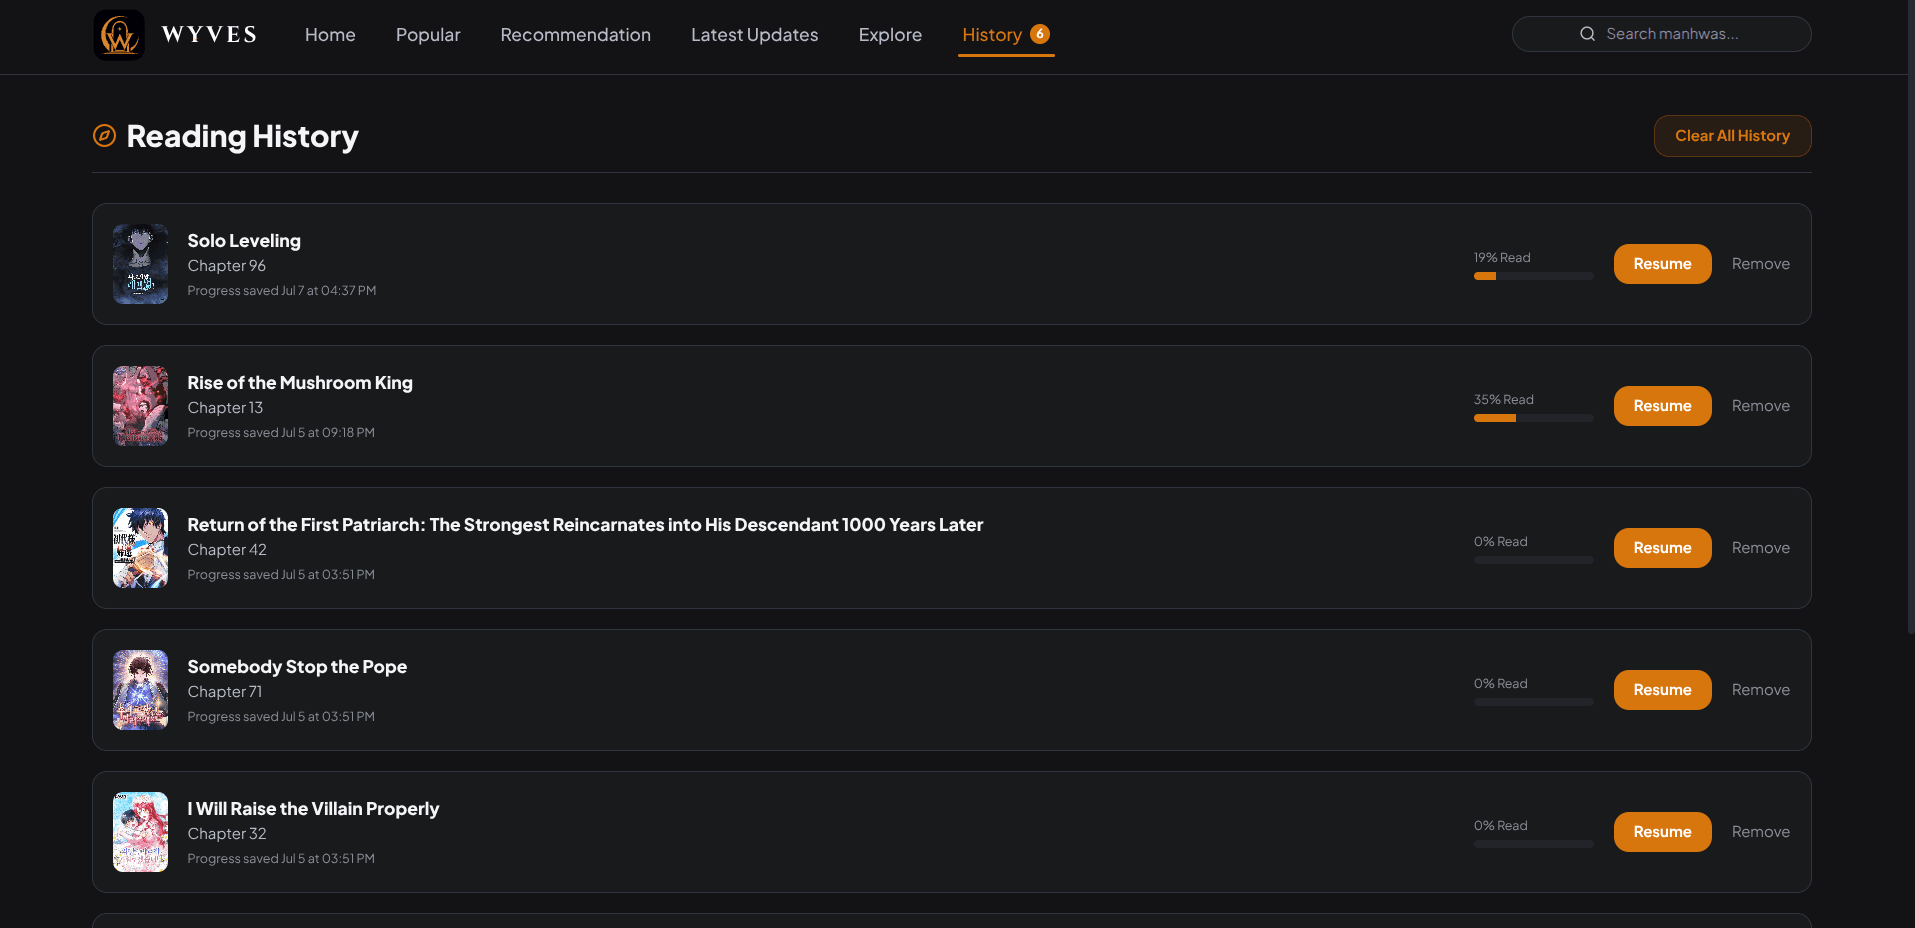Click the Wyves logo icon
Screen dimensions: 1915x928
pyautogui.click(x=119, y=35)
